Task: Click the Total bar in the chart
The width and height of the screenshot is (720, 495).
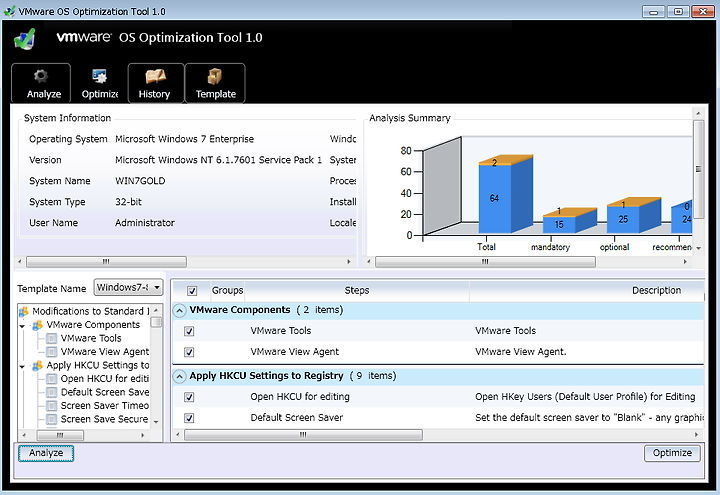Action: pos(505,195)
